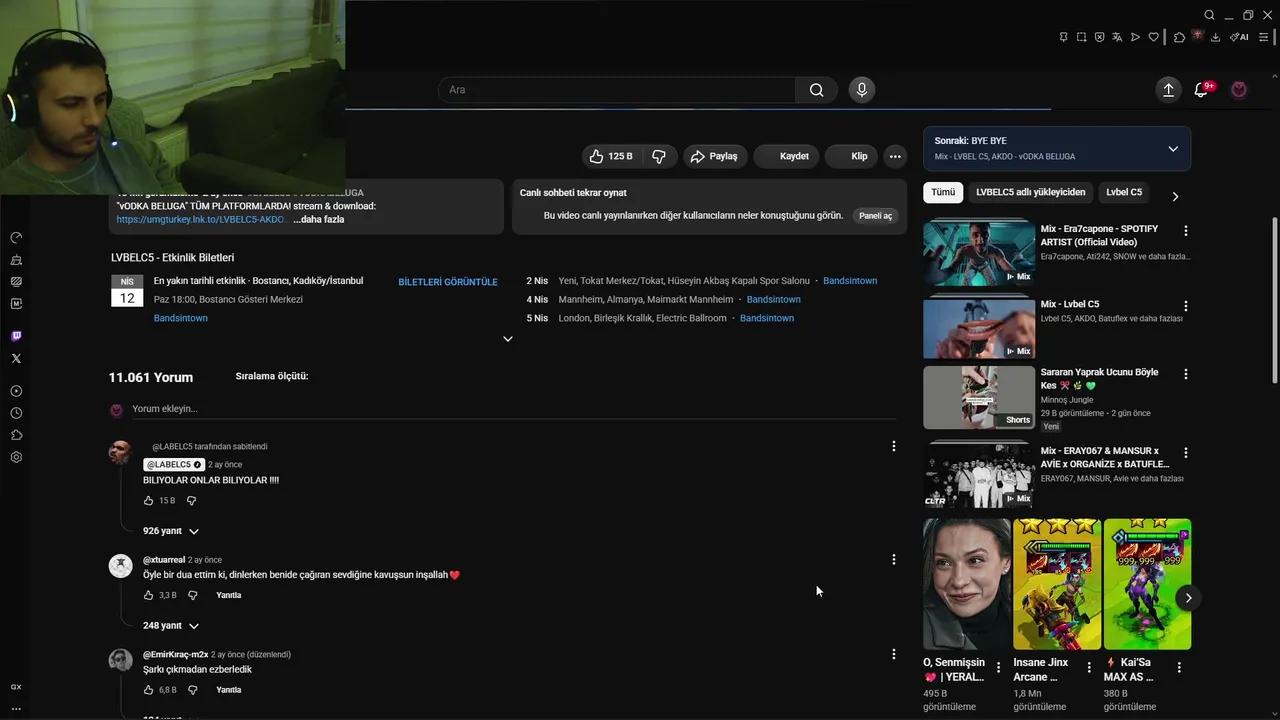Show next Shorts with right arrow
Screen dimensions: 1280x720
pos(1188,598)
